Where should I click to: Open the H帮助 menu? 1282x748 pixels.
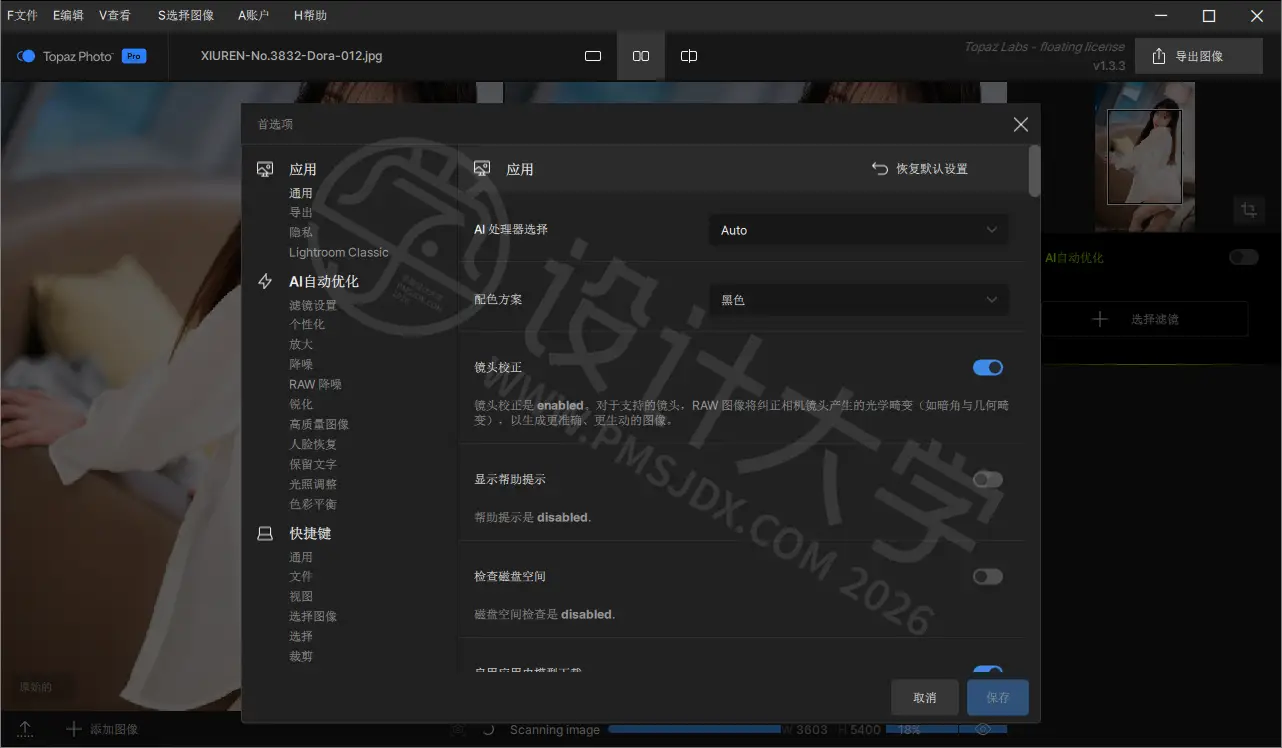coord(310,15)
